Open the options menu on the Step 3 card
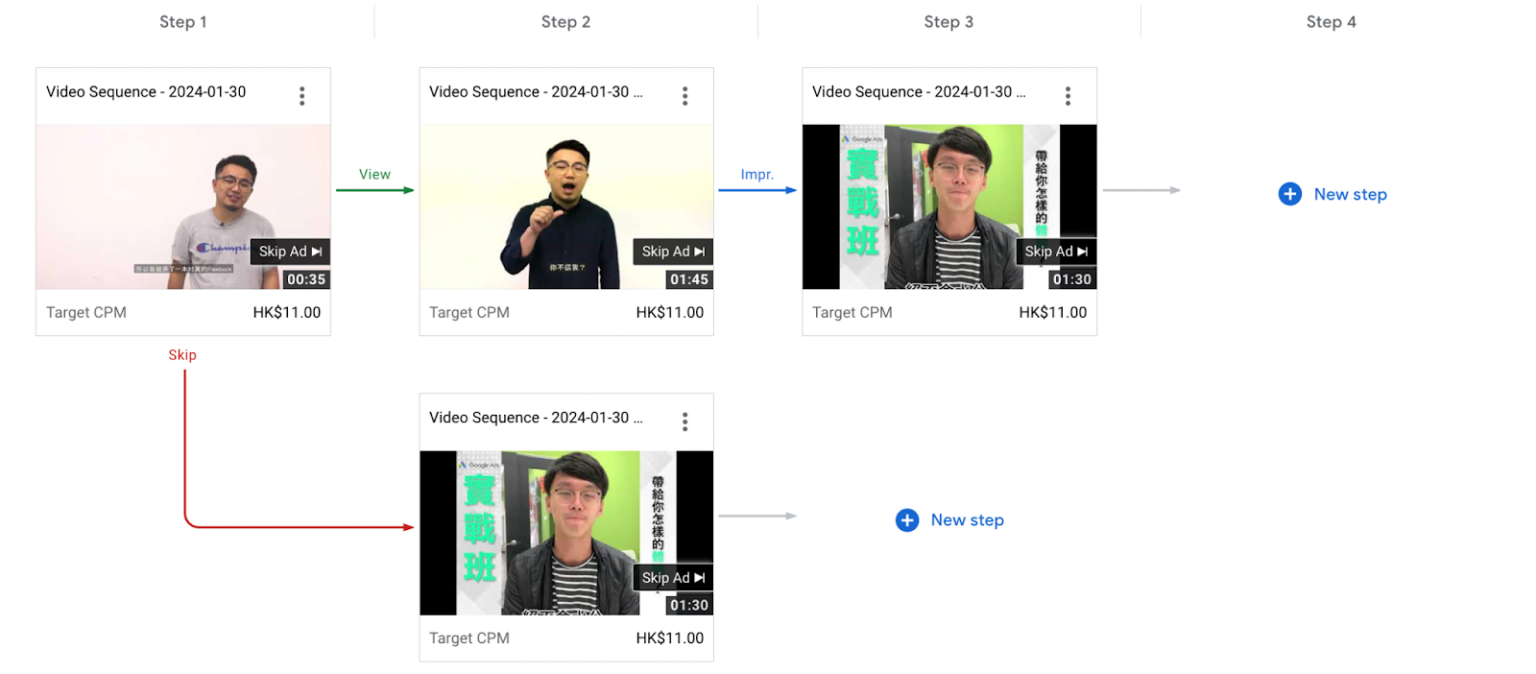This screenshot has width=1536, height=674. (1068, 95)
